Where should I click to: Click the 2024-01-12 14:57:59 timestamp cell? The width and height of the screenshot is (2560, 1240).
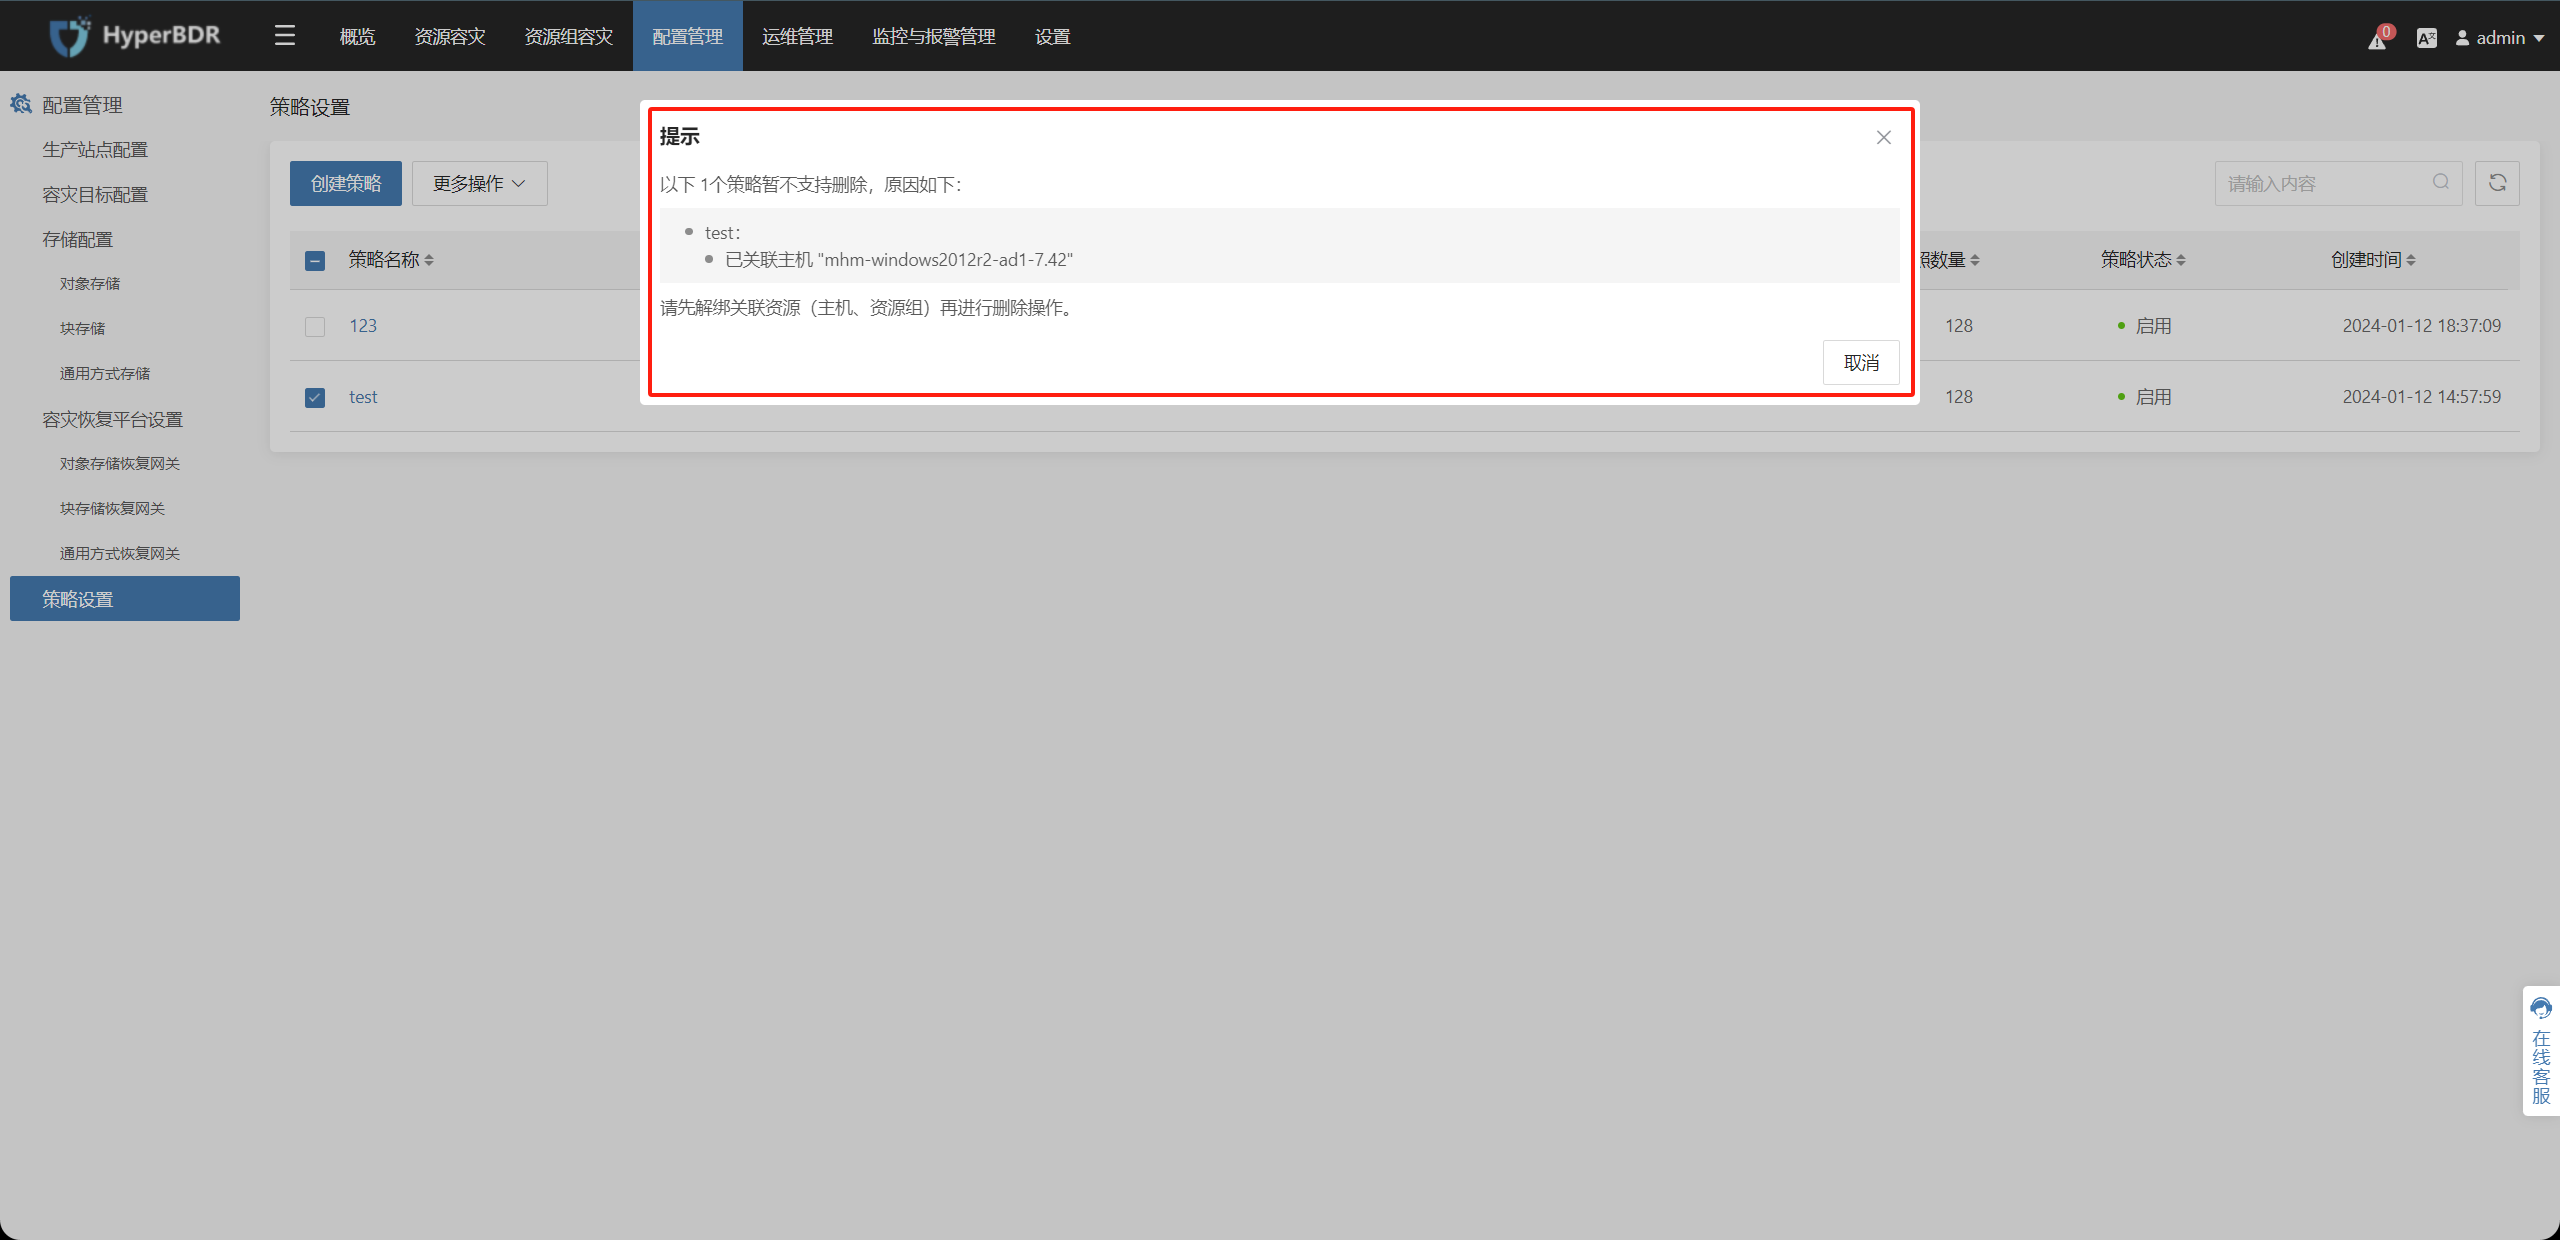[2422, 397]
